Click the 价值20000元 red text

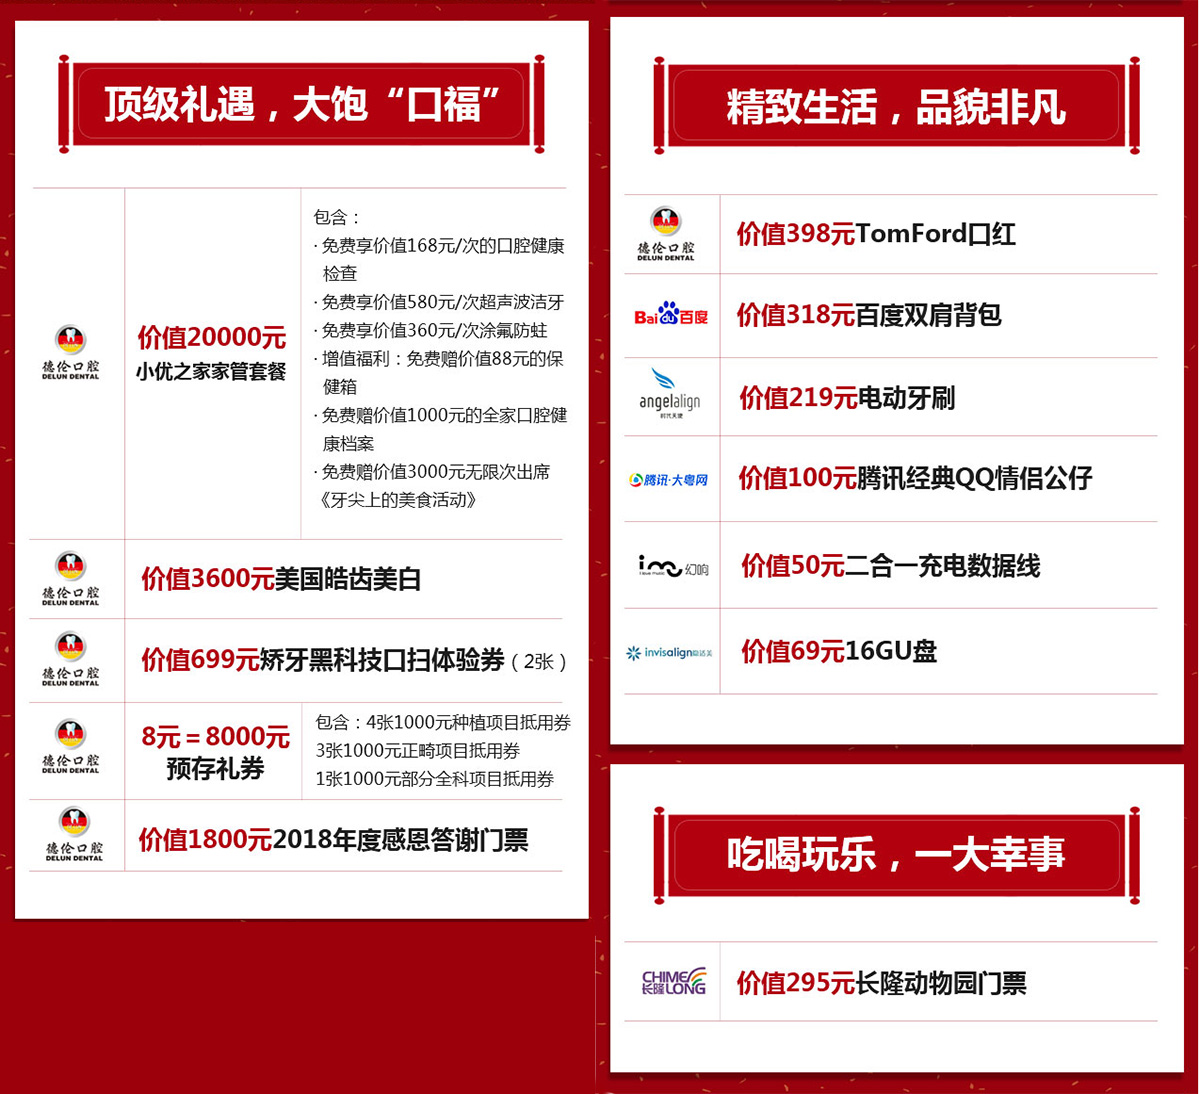point(212,337)
